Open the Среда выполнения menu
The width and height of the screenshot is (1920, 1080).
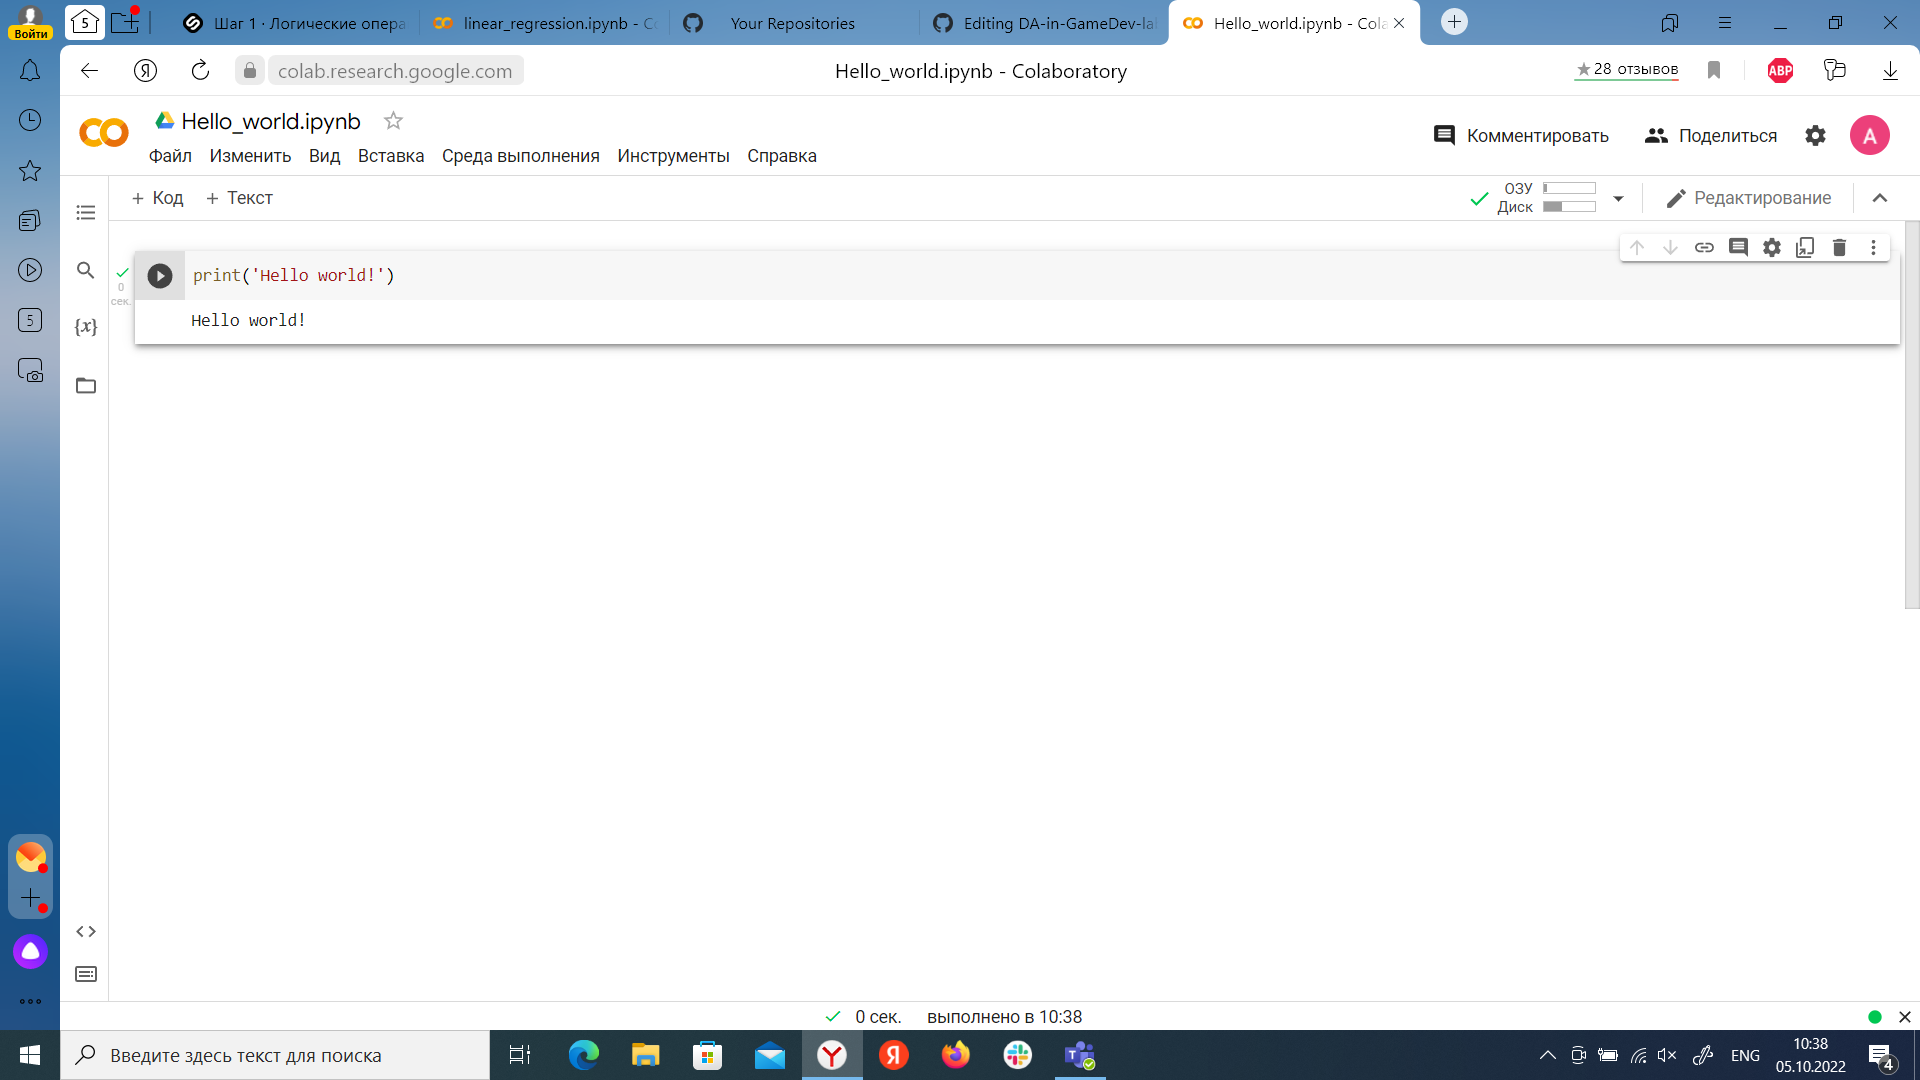520,156
